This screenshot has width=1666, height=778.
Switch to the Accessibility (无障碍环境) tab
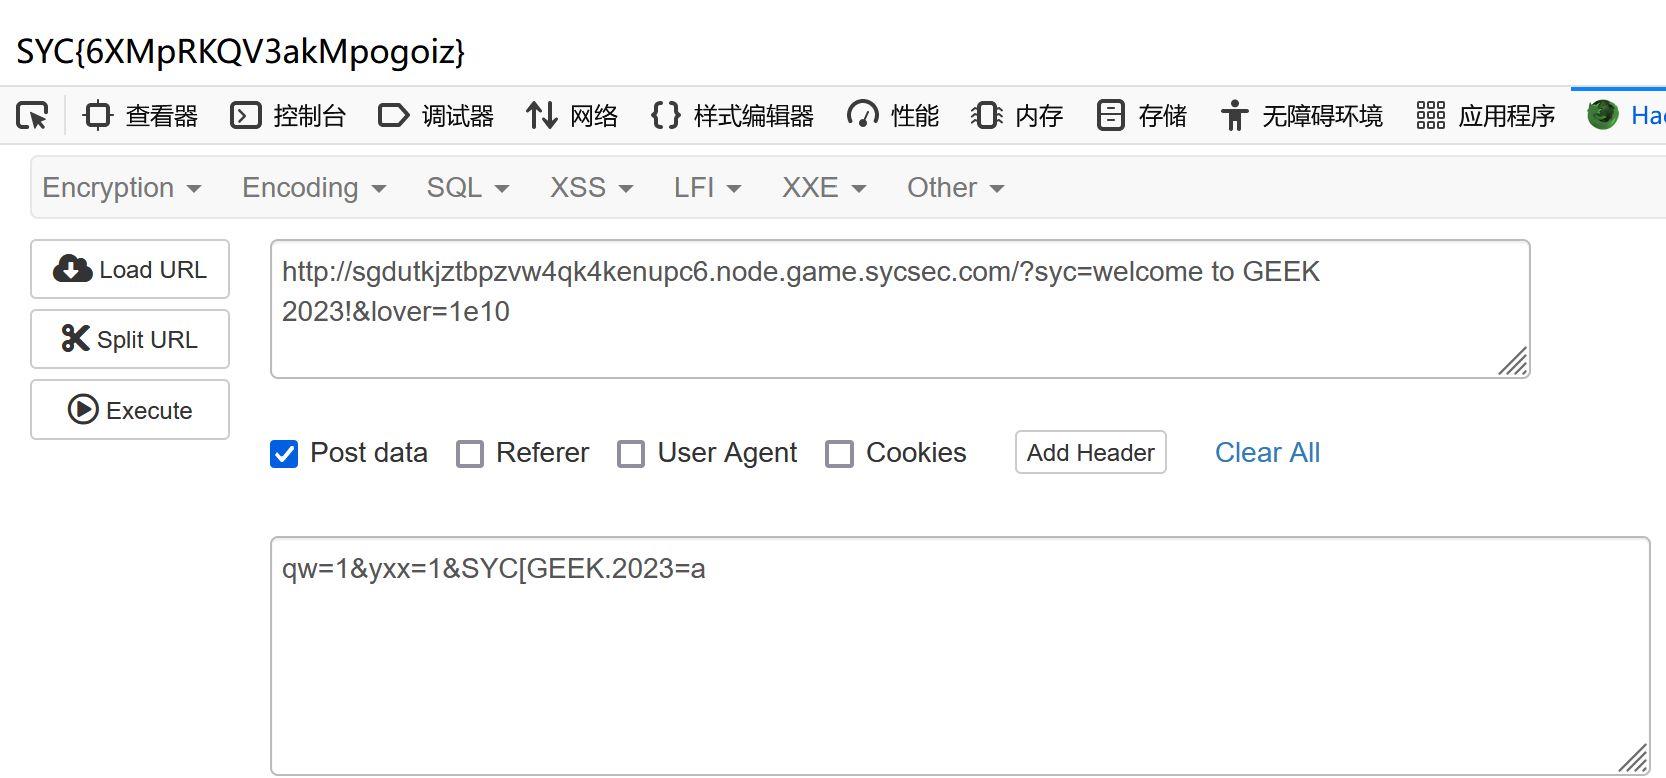[x=1301, y=116]
